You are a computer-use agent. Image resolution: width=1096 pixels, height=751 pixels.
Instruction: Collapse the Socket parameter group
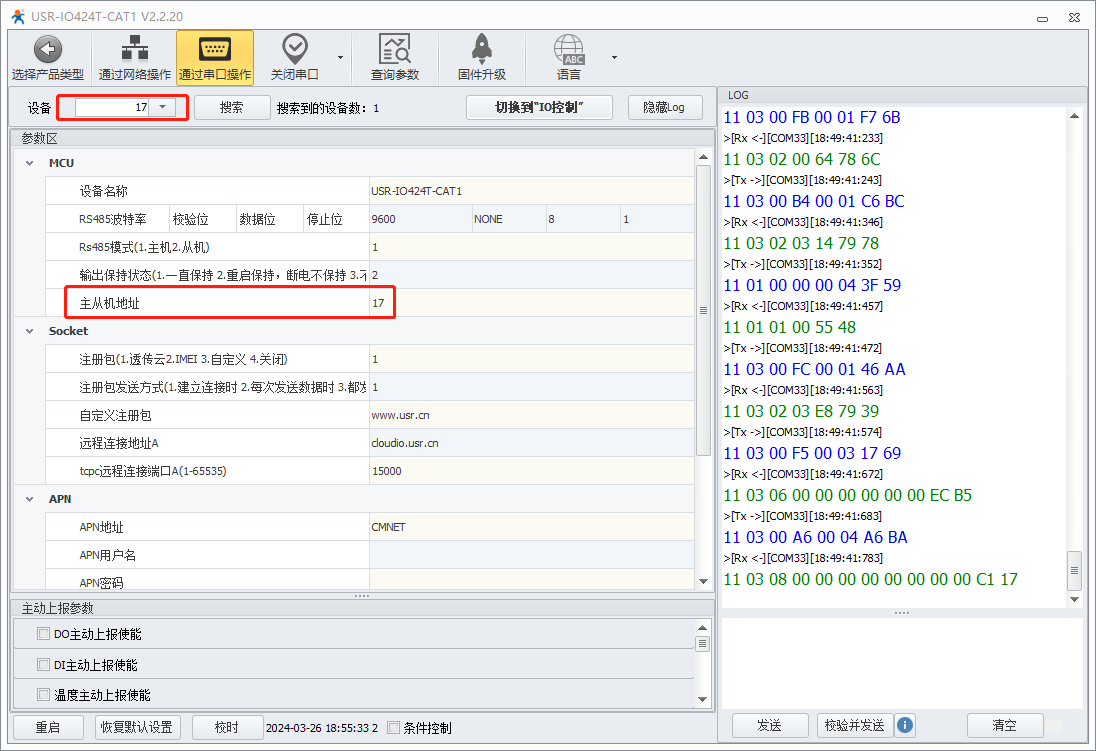pyautogui.click(x=27, y=331)
